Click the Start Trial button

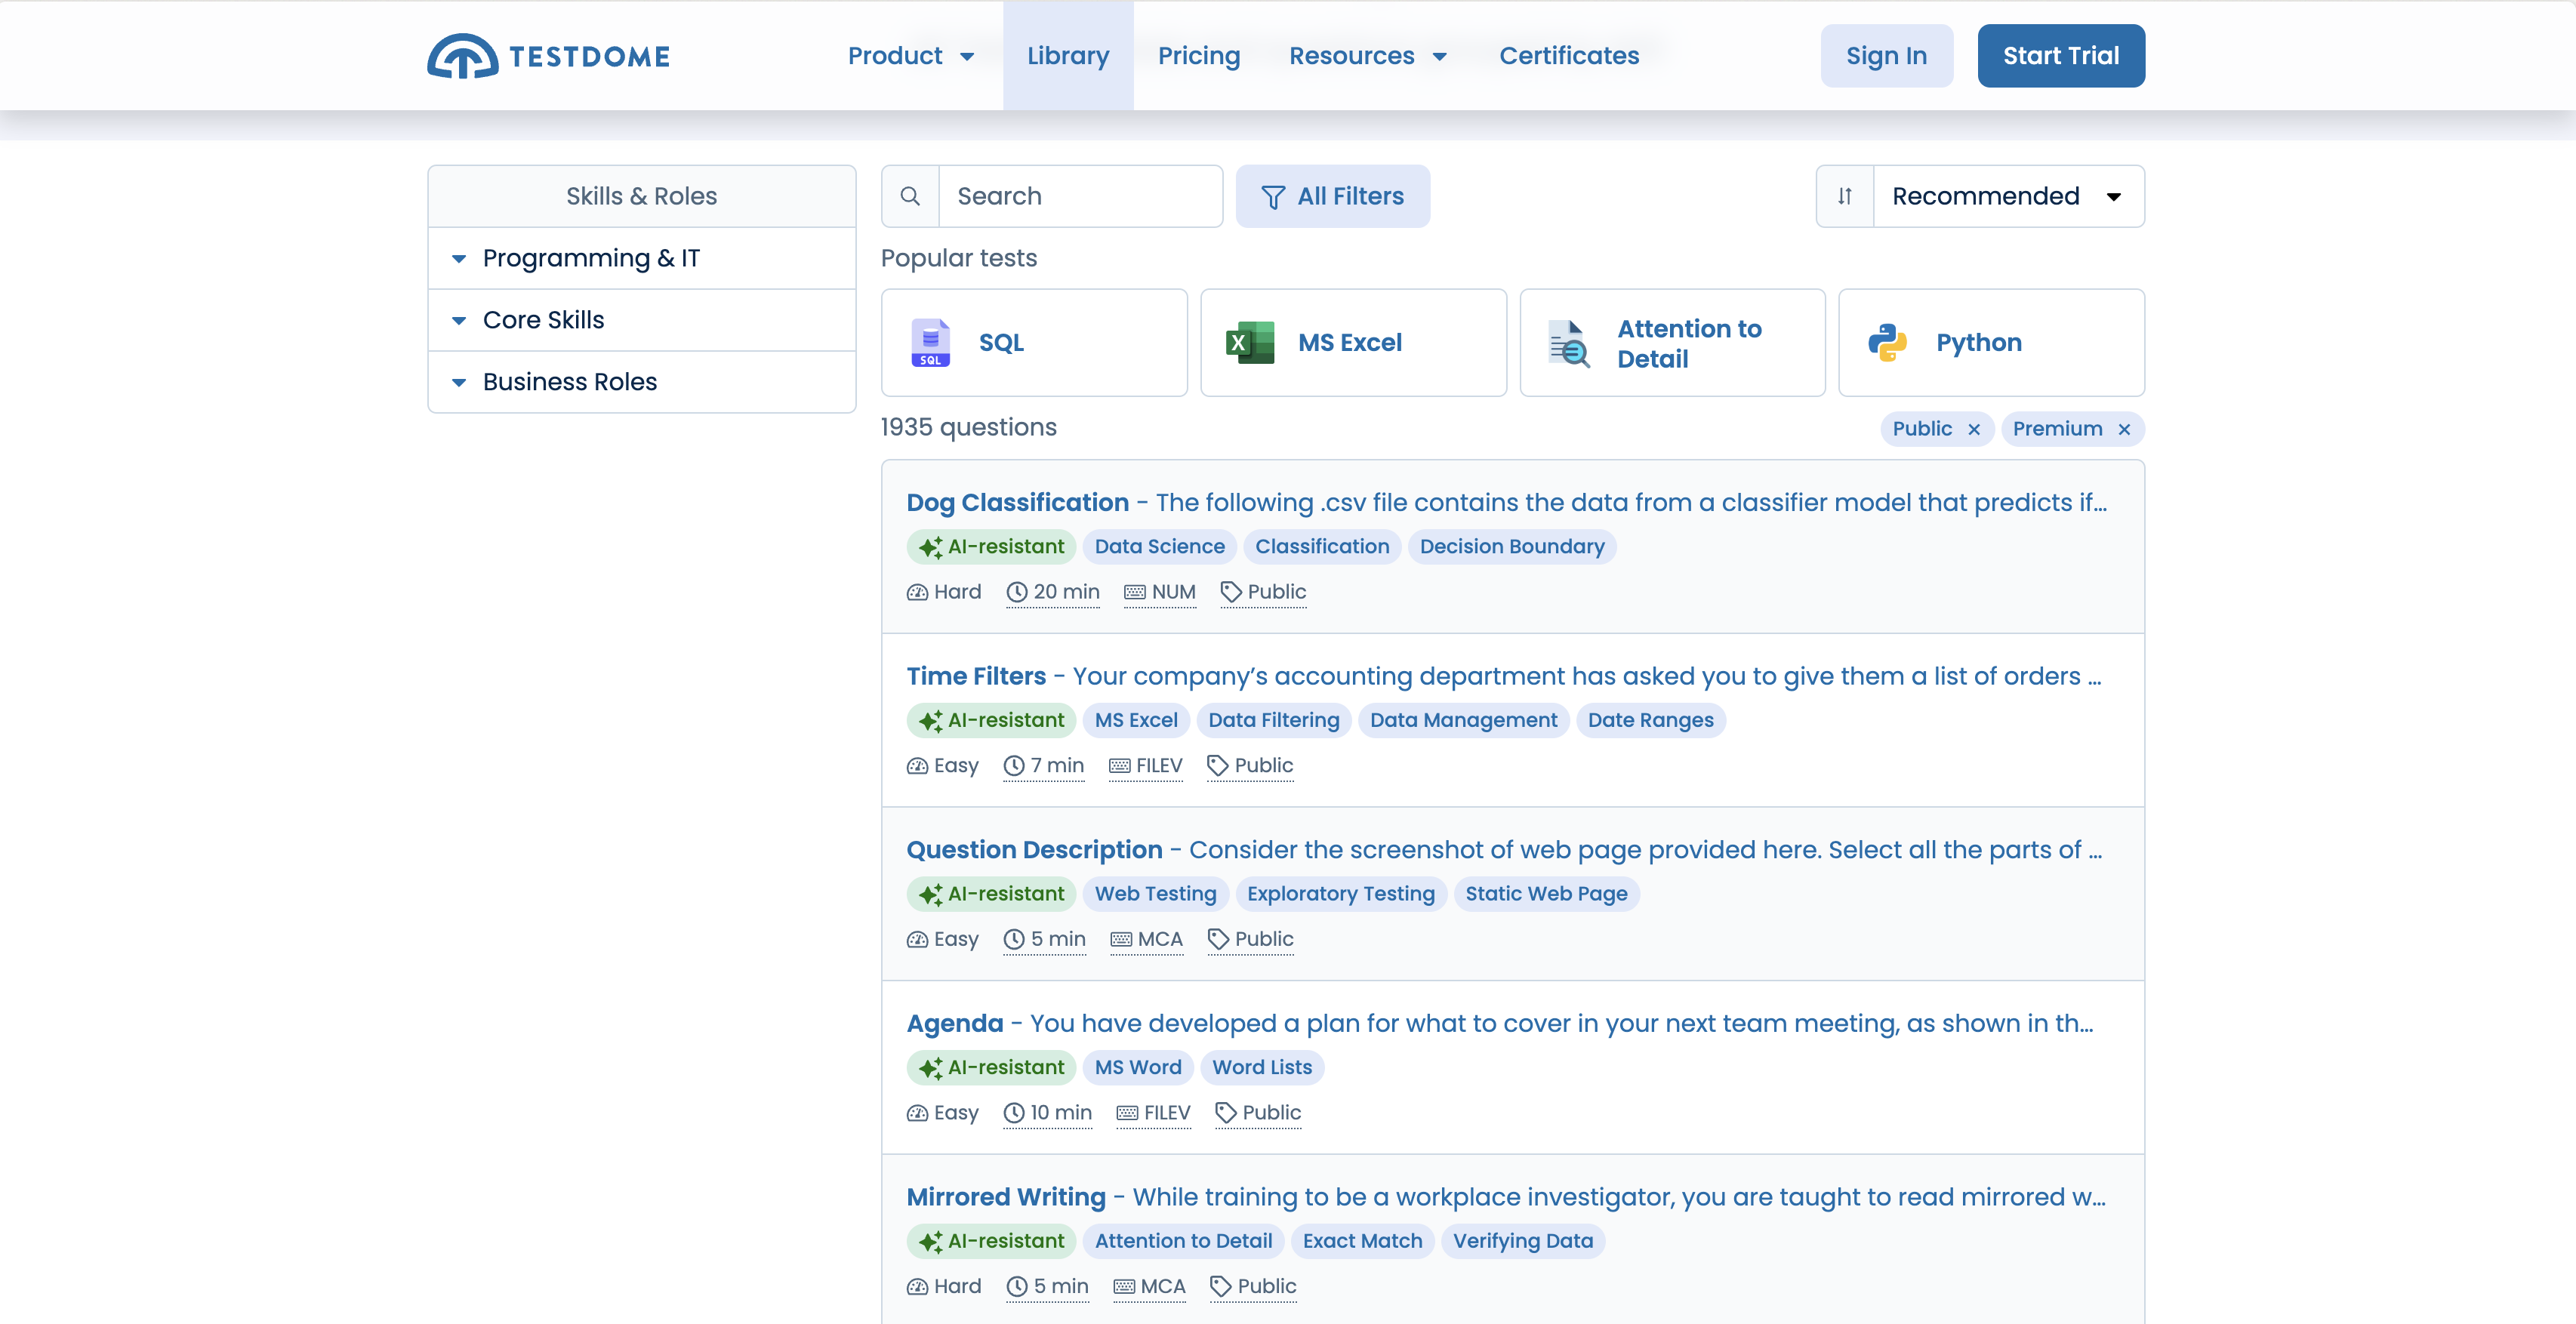[2061, 56]
